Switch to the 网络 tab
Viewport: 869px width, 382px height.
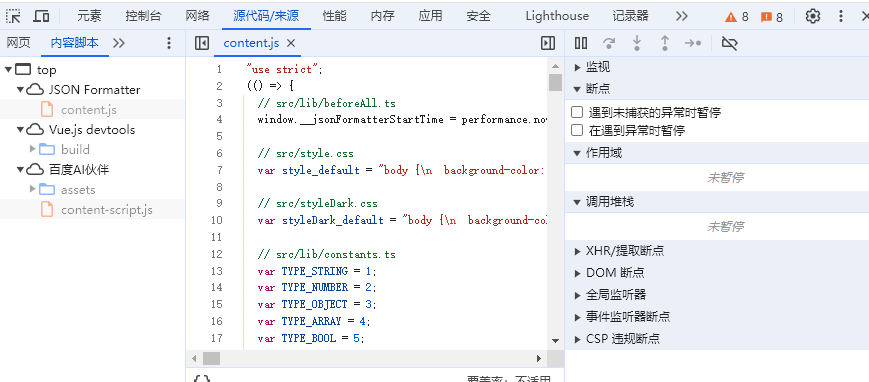click(197, 16)
